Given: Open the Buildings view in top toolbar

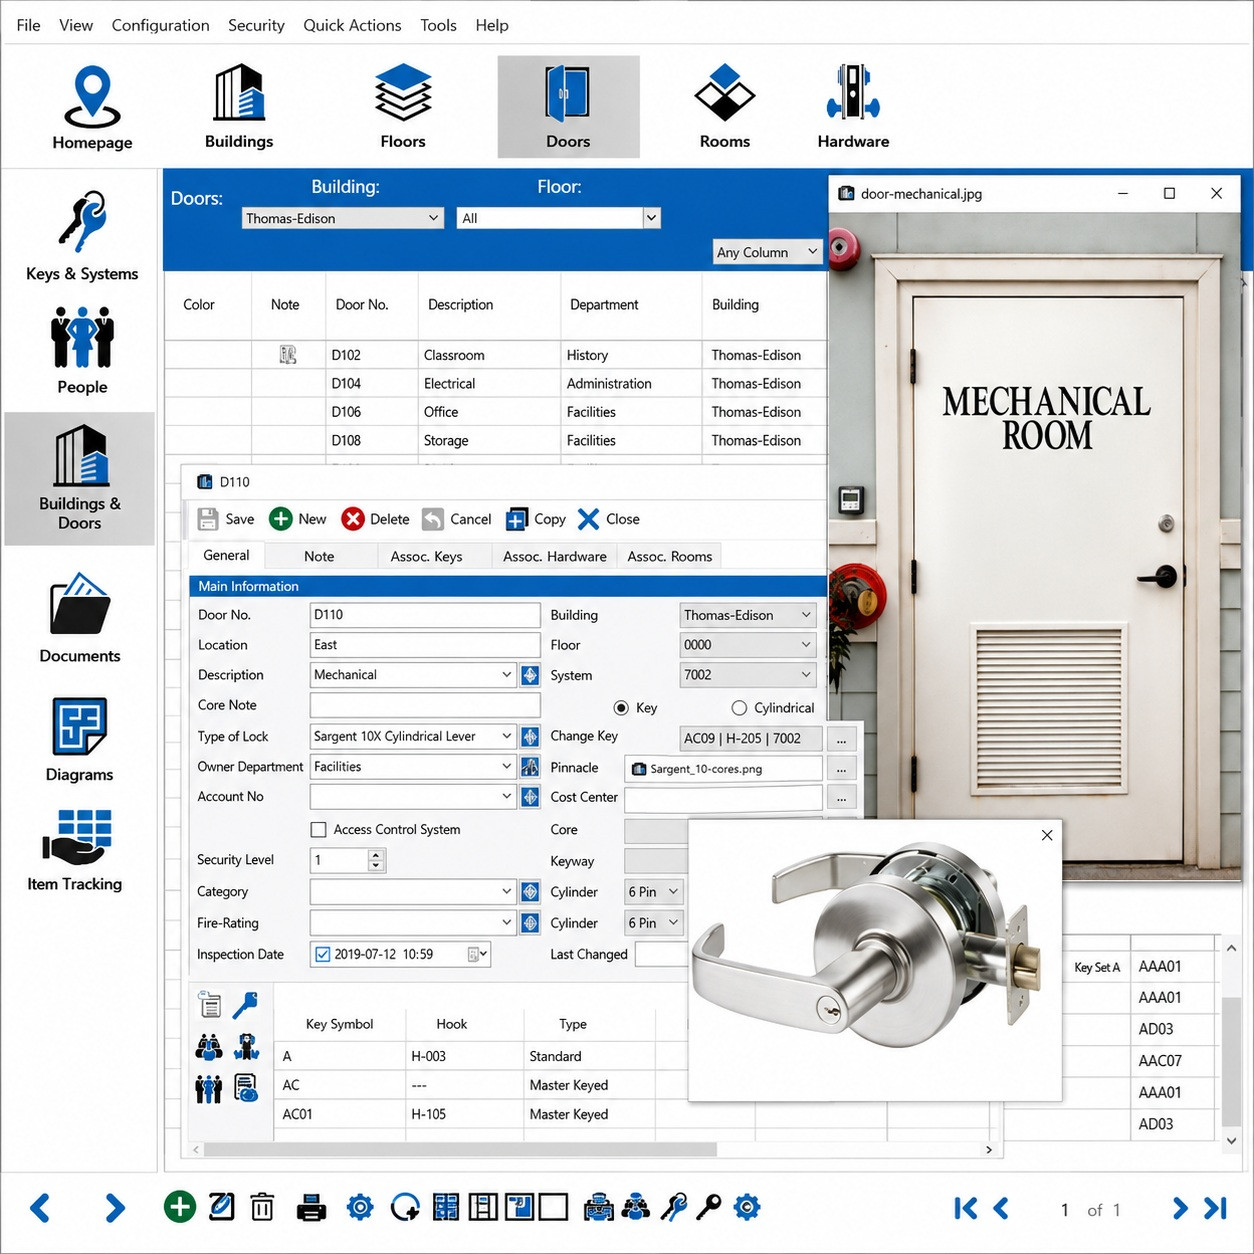Looking at the screenshot, I should pos(239,107).
